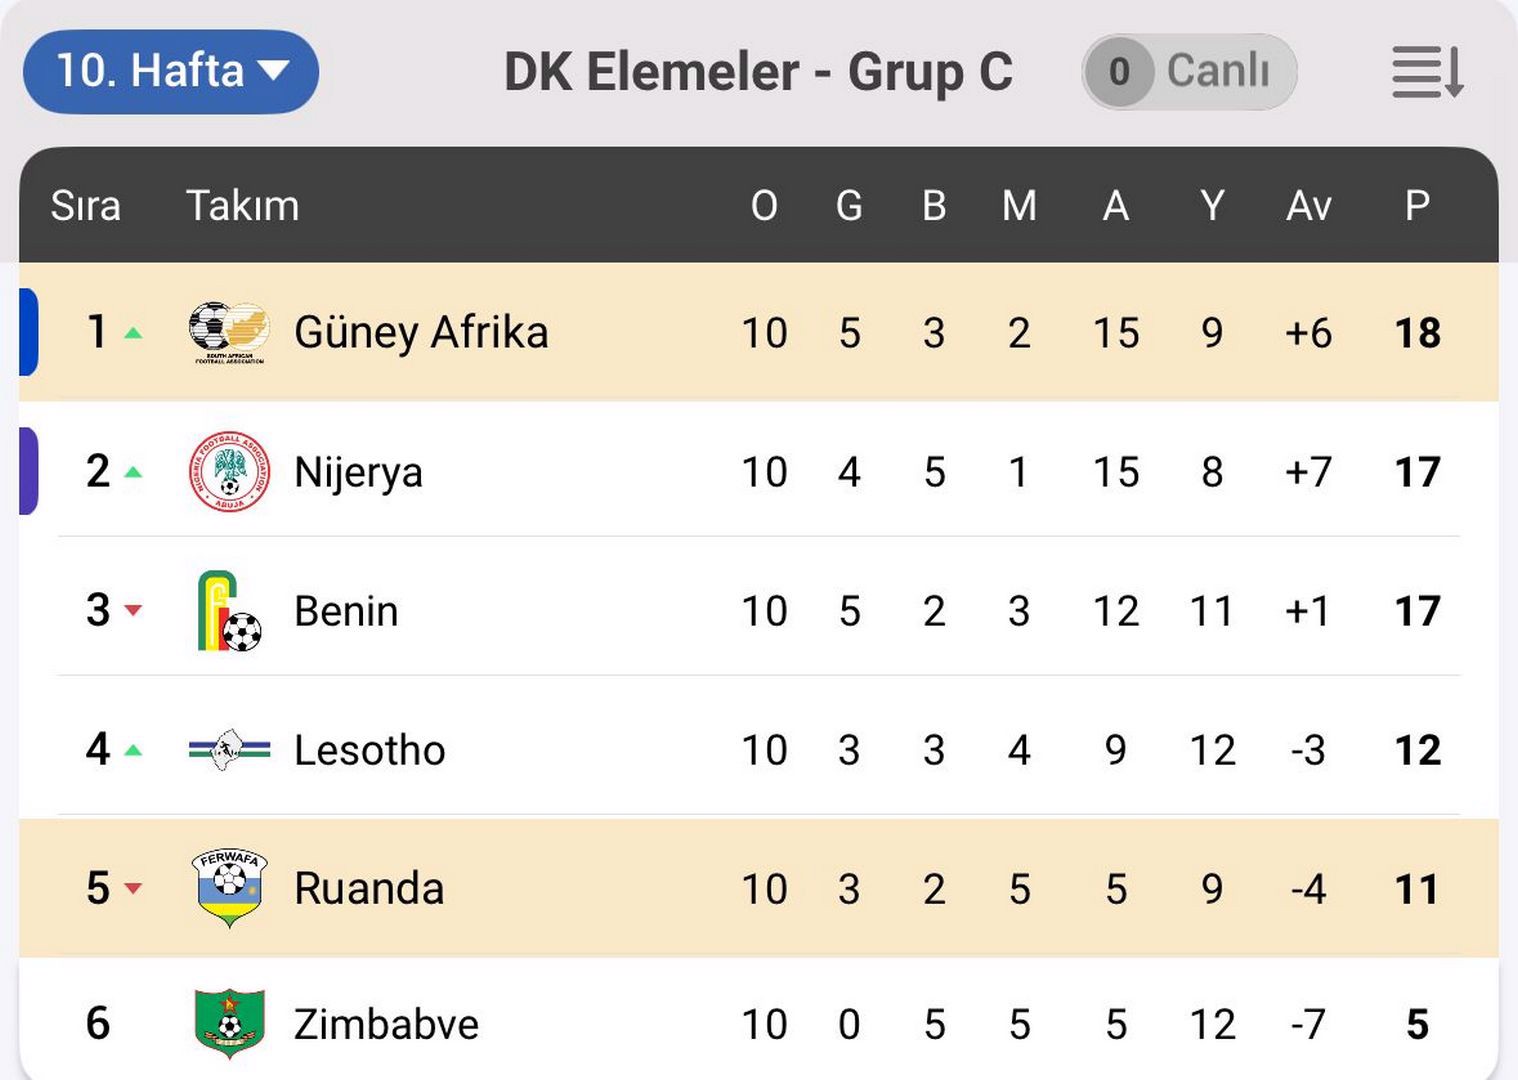This screenshot has height=1080, width=1518.
Task: Select Zimbabve's points value 5
Action: [1417, 1024]
